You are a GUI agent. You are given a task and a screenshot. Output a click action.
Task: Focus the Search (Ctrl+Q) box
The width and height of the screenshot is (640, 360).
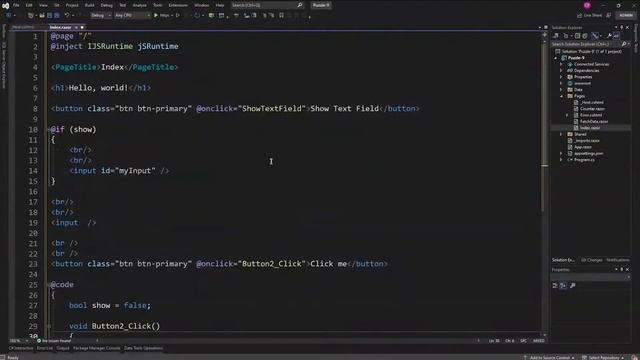pos(267,5)
